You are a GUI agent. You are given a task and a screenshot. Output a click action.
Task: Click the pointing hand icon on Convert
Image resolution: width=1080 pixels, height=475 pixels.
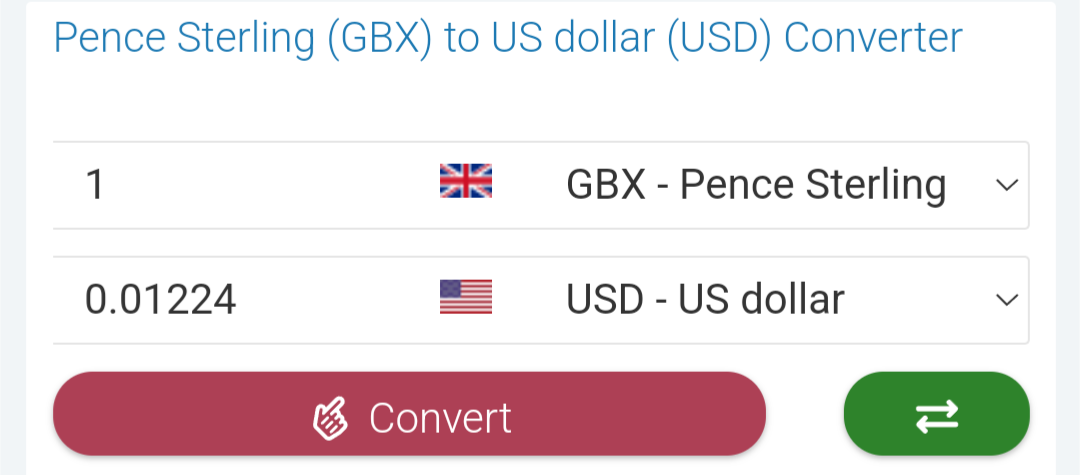331,417
